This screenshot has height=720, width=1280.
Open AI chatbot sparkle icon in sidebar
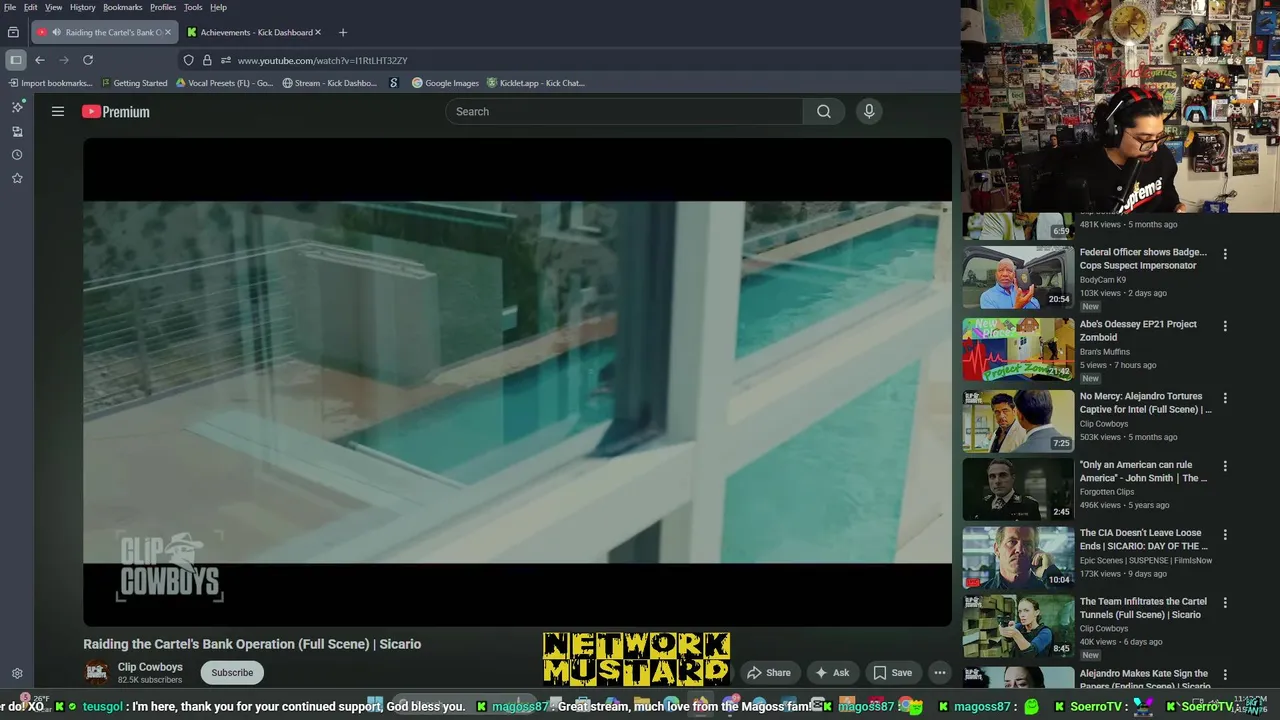pos(17,107)
